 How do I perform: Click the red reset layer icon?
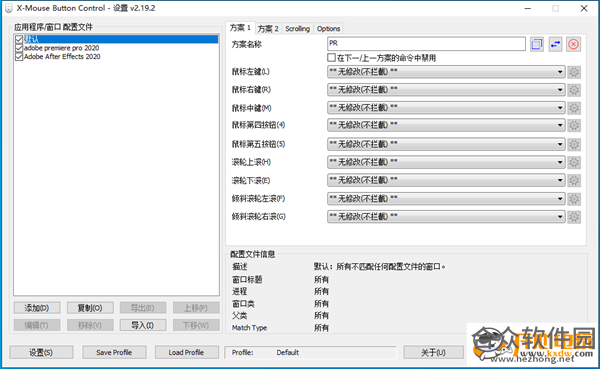pos(573,44)
